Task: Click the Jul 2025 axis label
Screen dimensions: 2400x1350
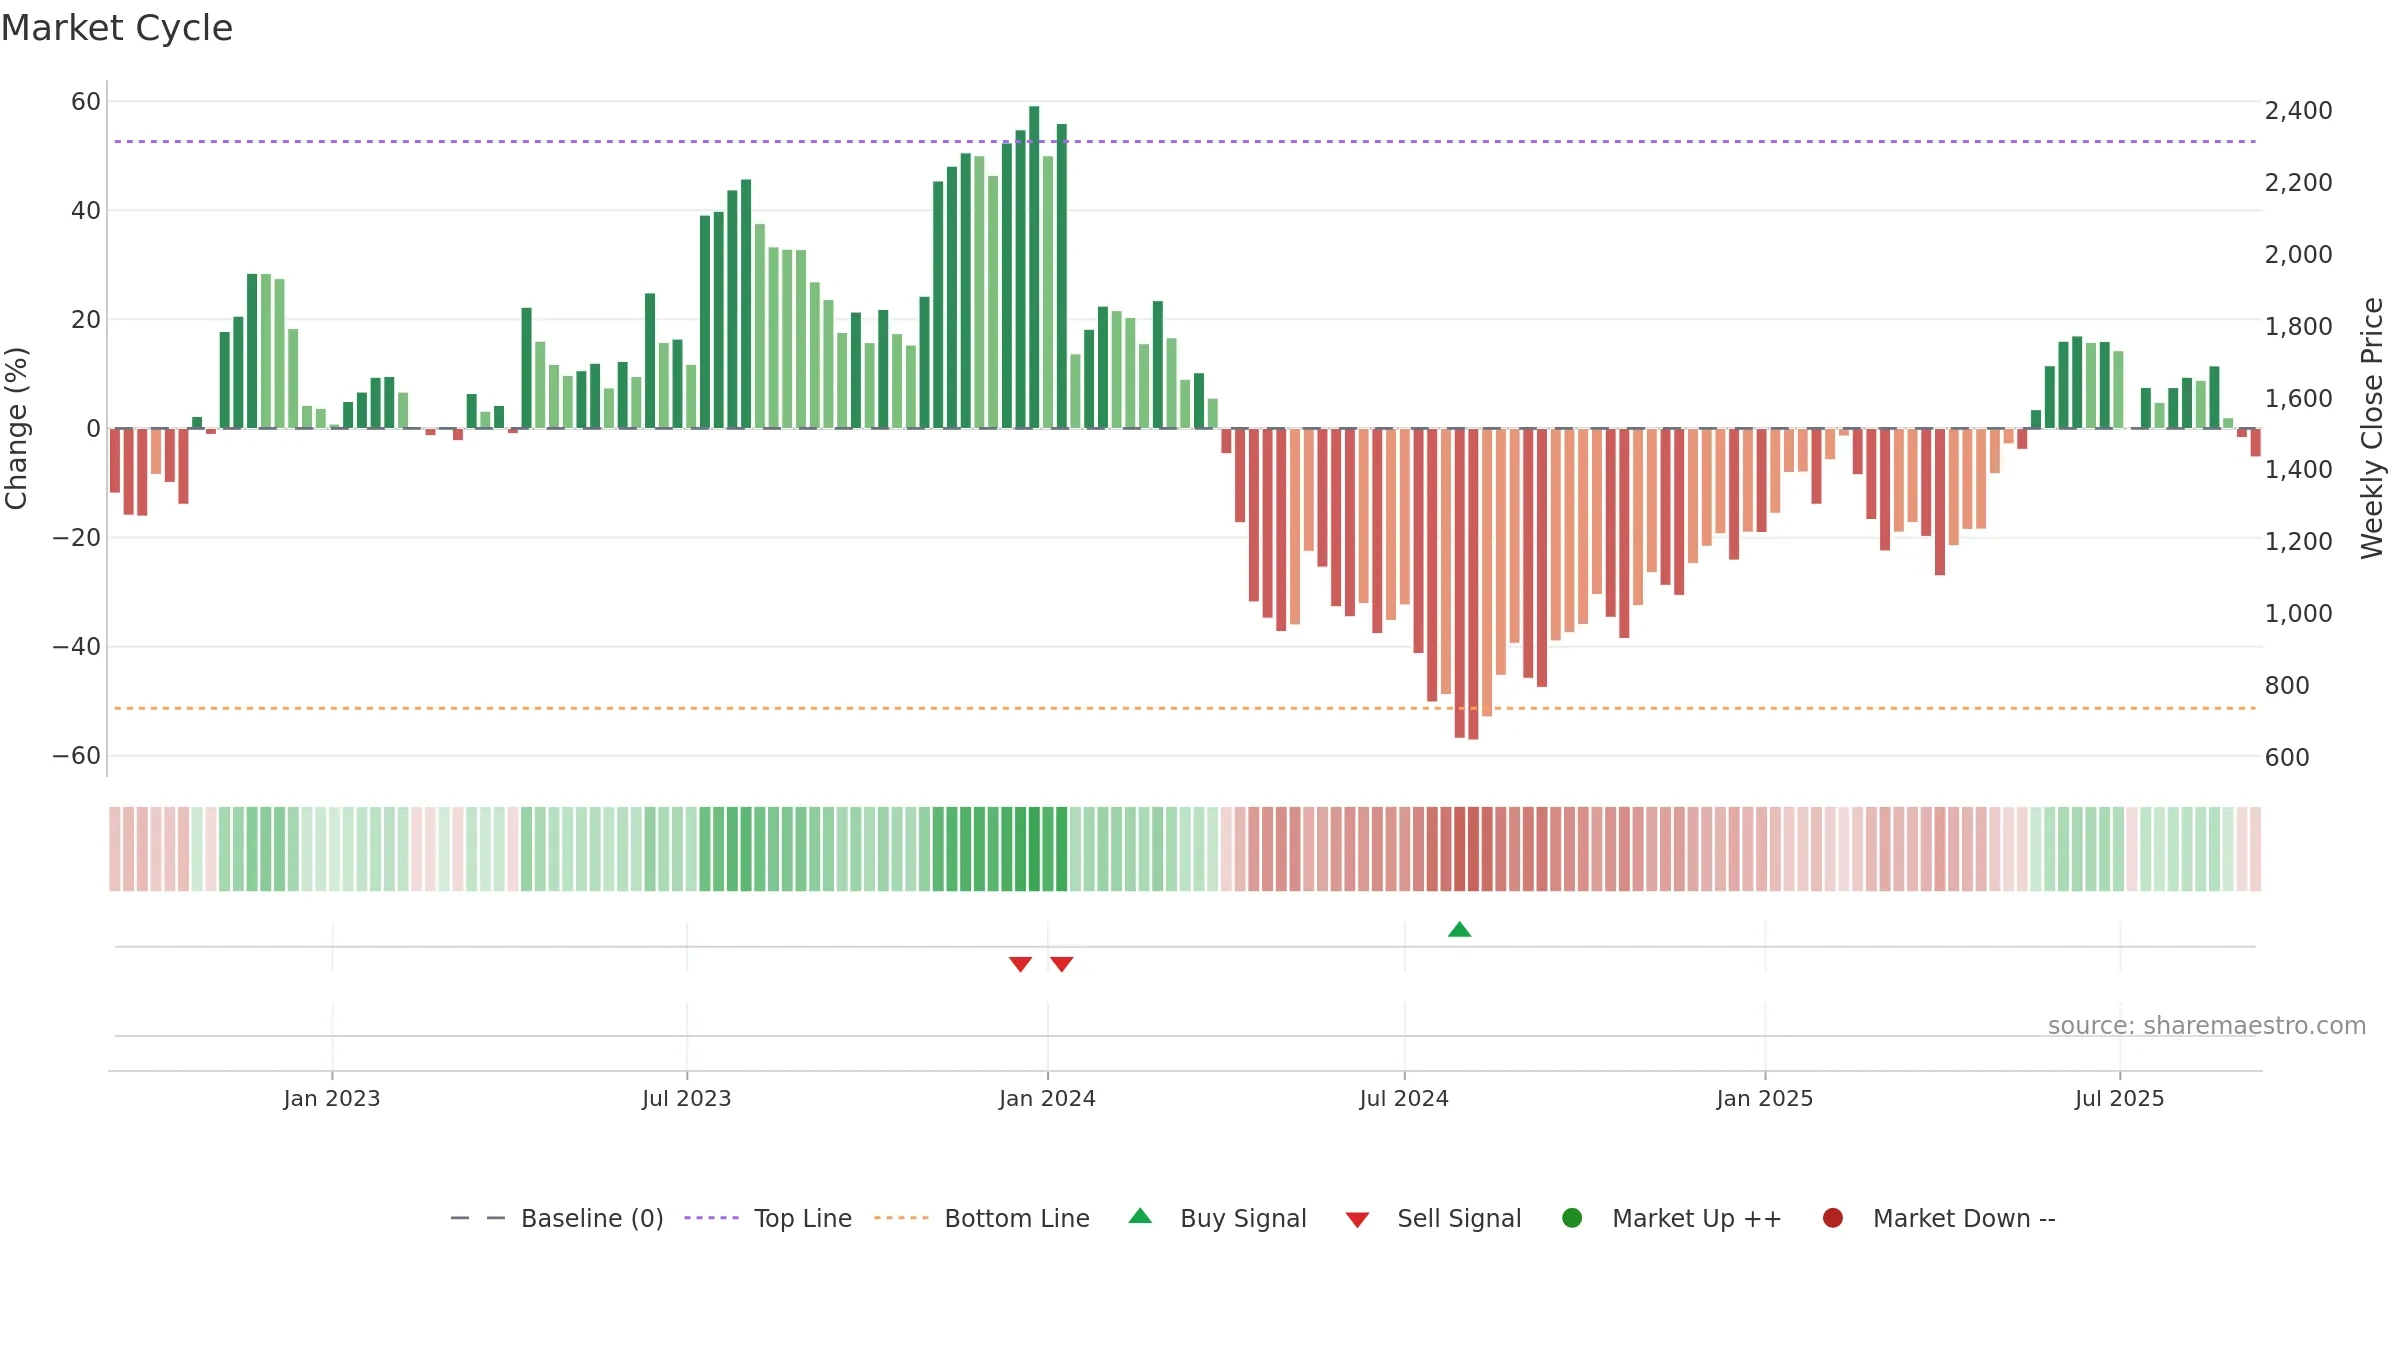Action: pos(2120,1099)
